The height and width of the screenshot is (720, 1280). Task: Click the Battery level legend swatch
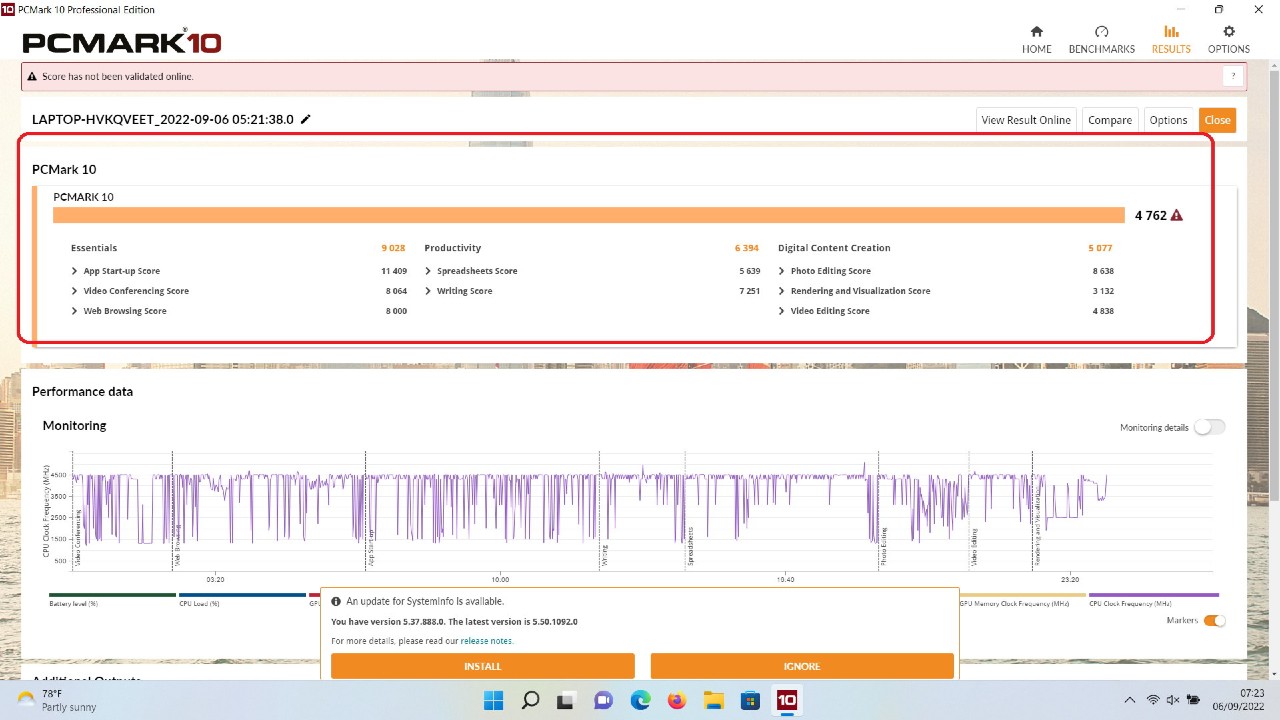tap(112, 595)
